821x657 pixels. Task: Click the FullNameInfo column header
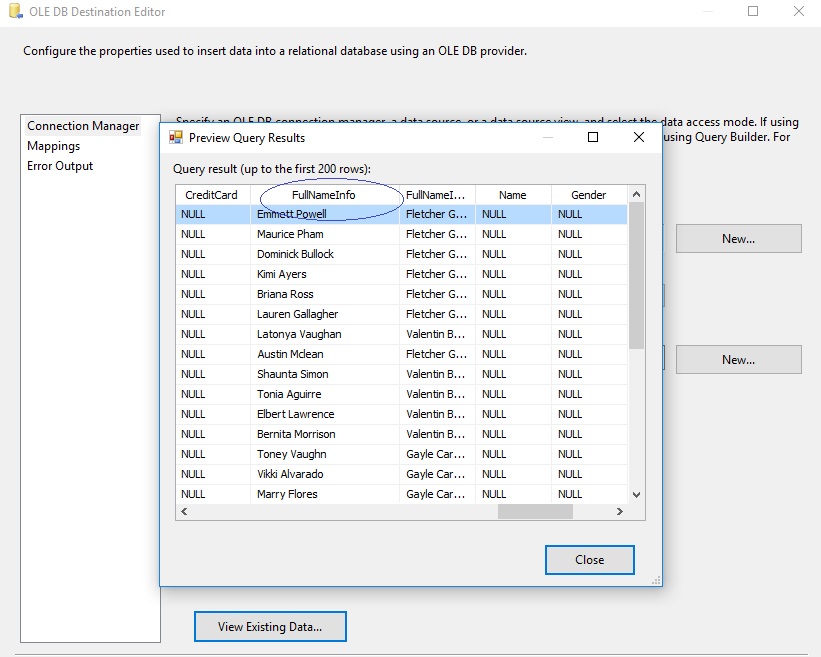point(324,195)
